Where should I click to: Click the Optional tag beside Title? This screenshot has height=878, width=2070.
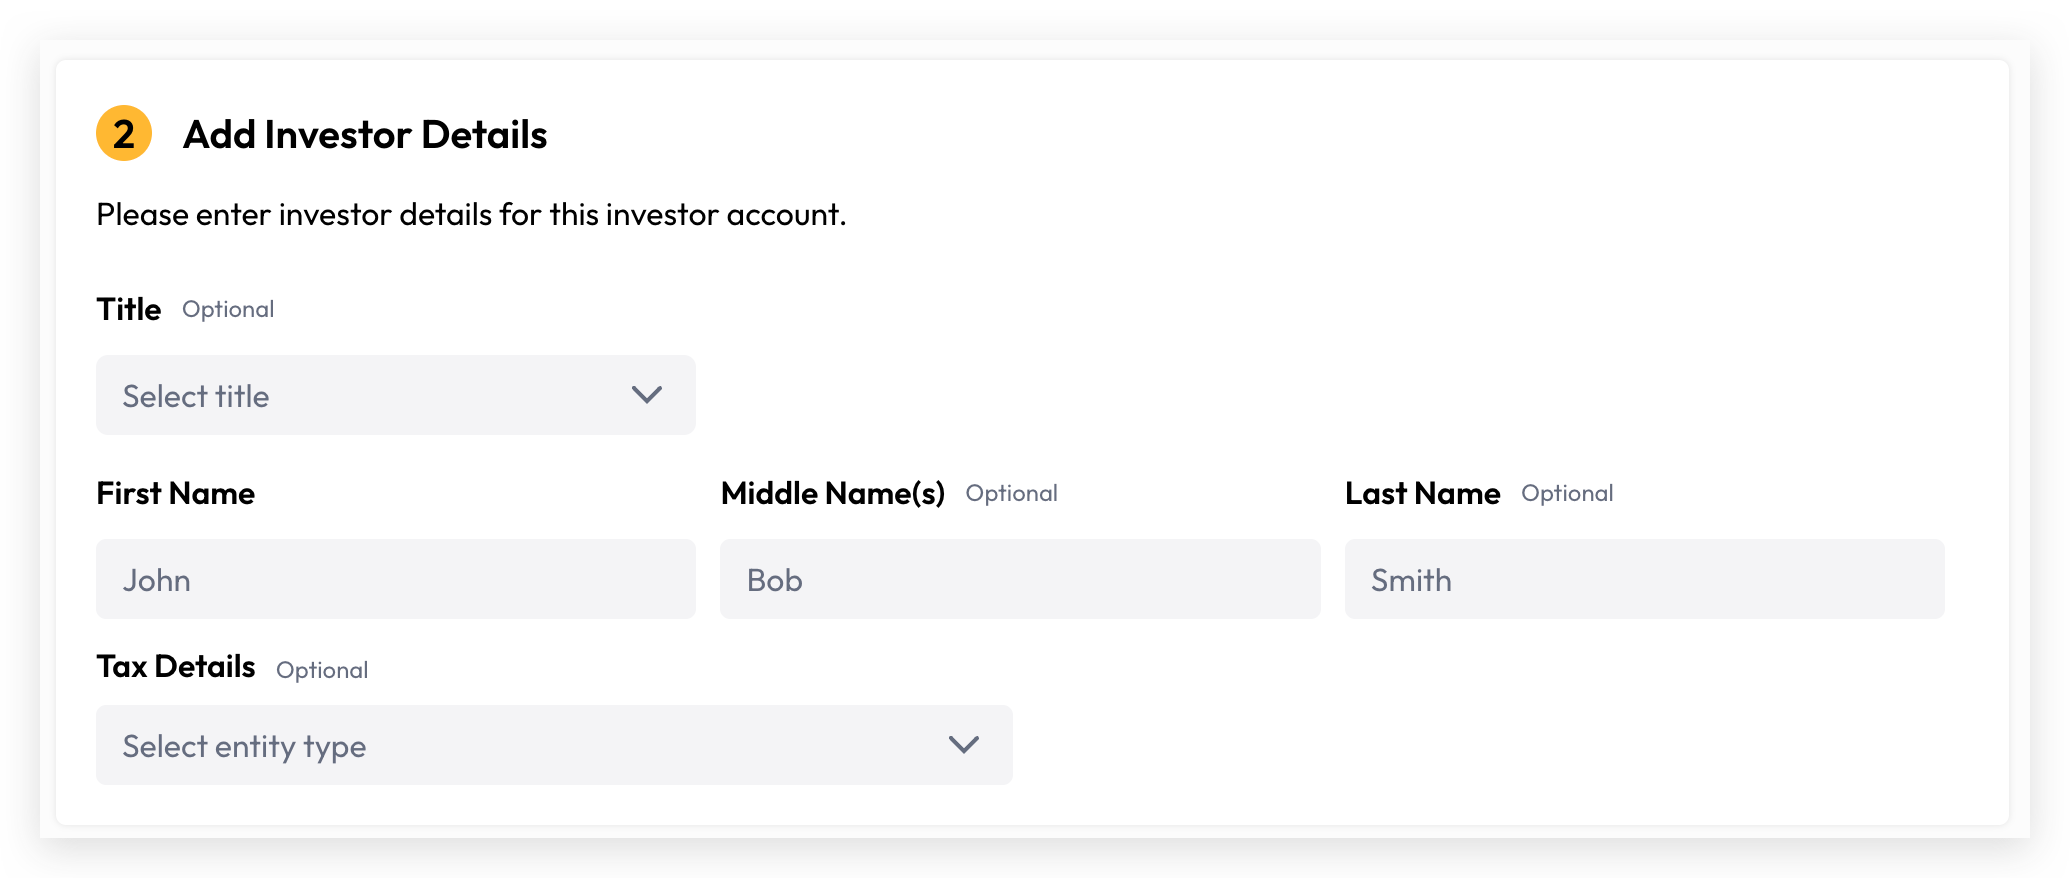pos(228,310)
